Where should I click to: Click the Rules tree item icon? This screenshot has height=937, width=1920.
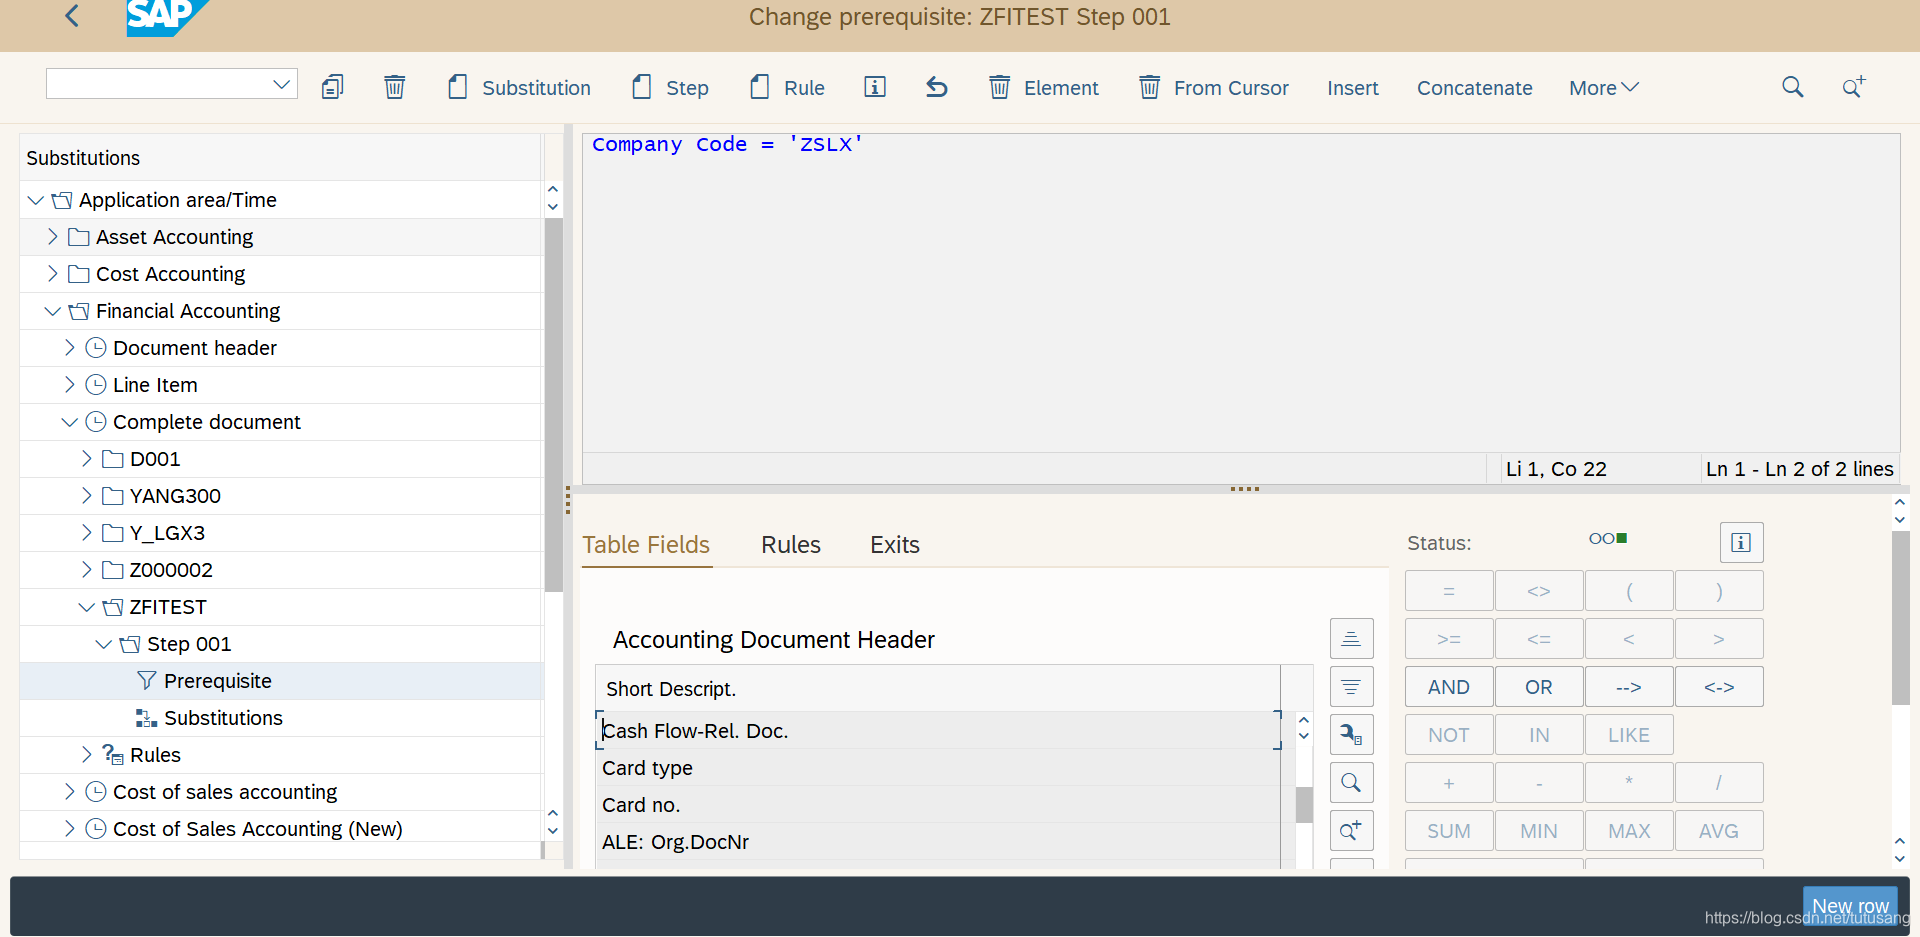pyautogui.click(x=113, y=755)
